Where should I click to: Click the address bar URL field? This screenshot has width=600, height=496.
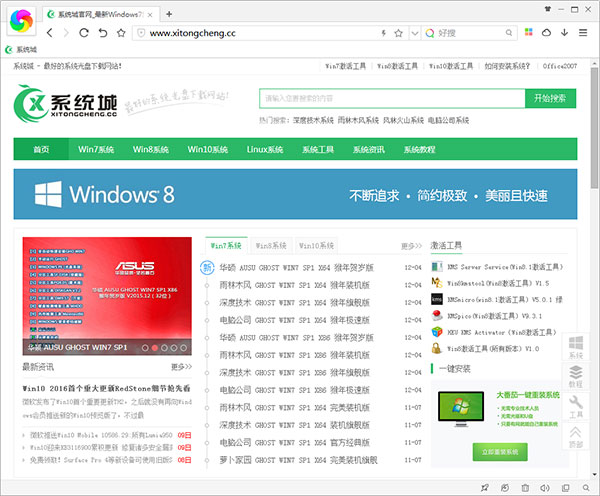[x=260, y=33]
